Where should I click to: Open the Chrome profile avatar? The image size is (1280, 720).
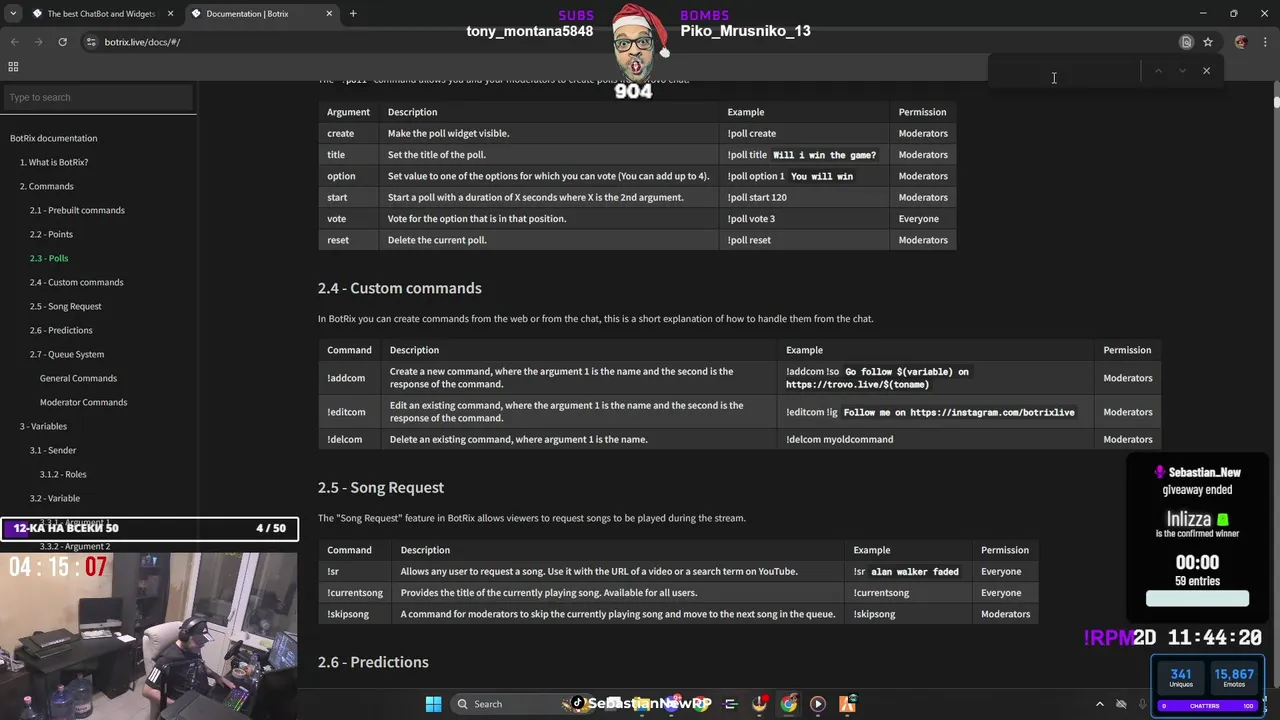1241,42
